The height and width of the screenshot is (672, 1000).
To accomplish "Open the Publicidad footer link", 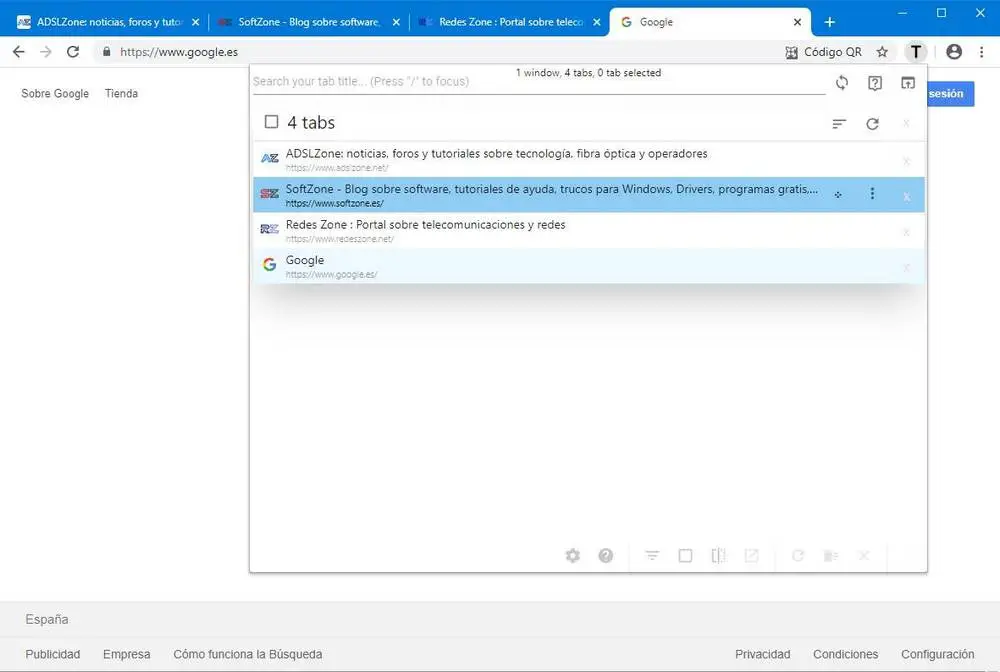I will [x=53, y=654].
